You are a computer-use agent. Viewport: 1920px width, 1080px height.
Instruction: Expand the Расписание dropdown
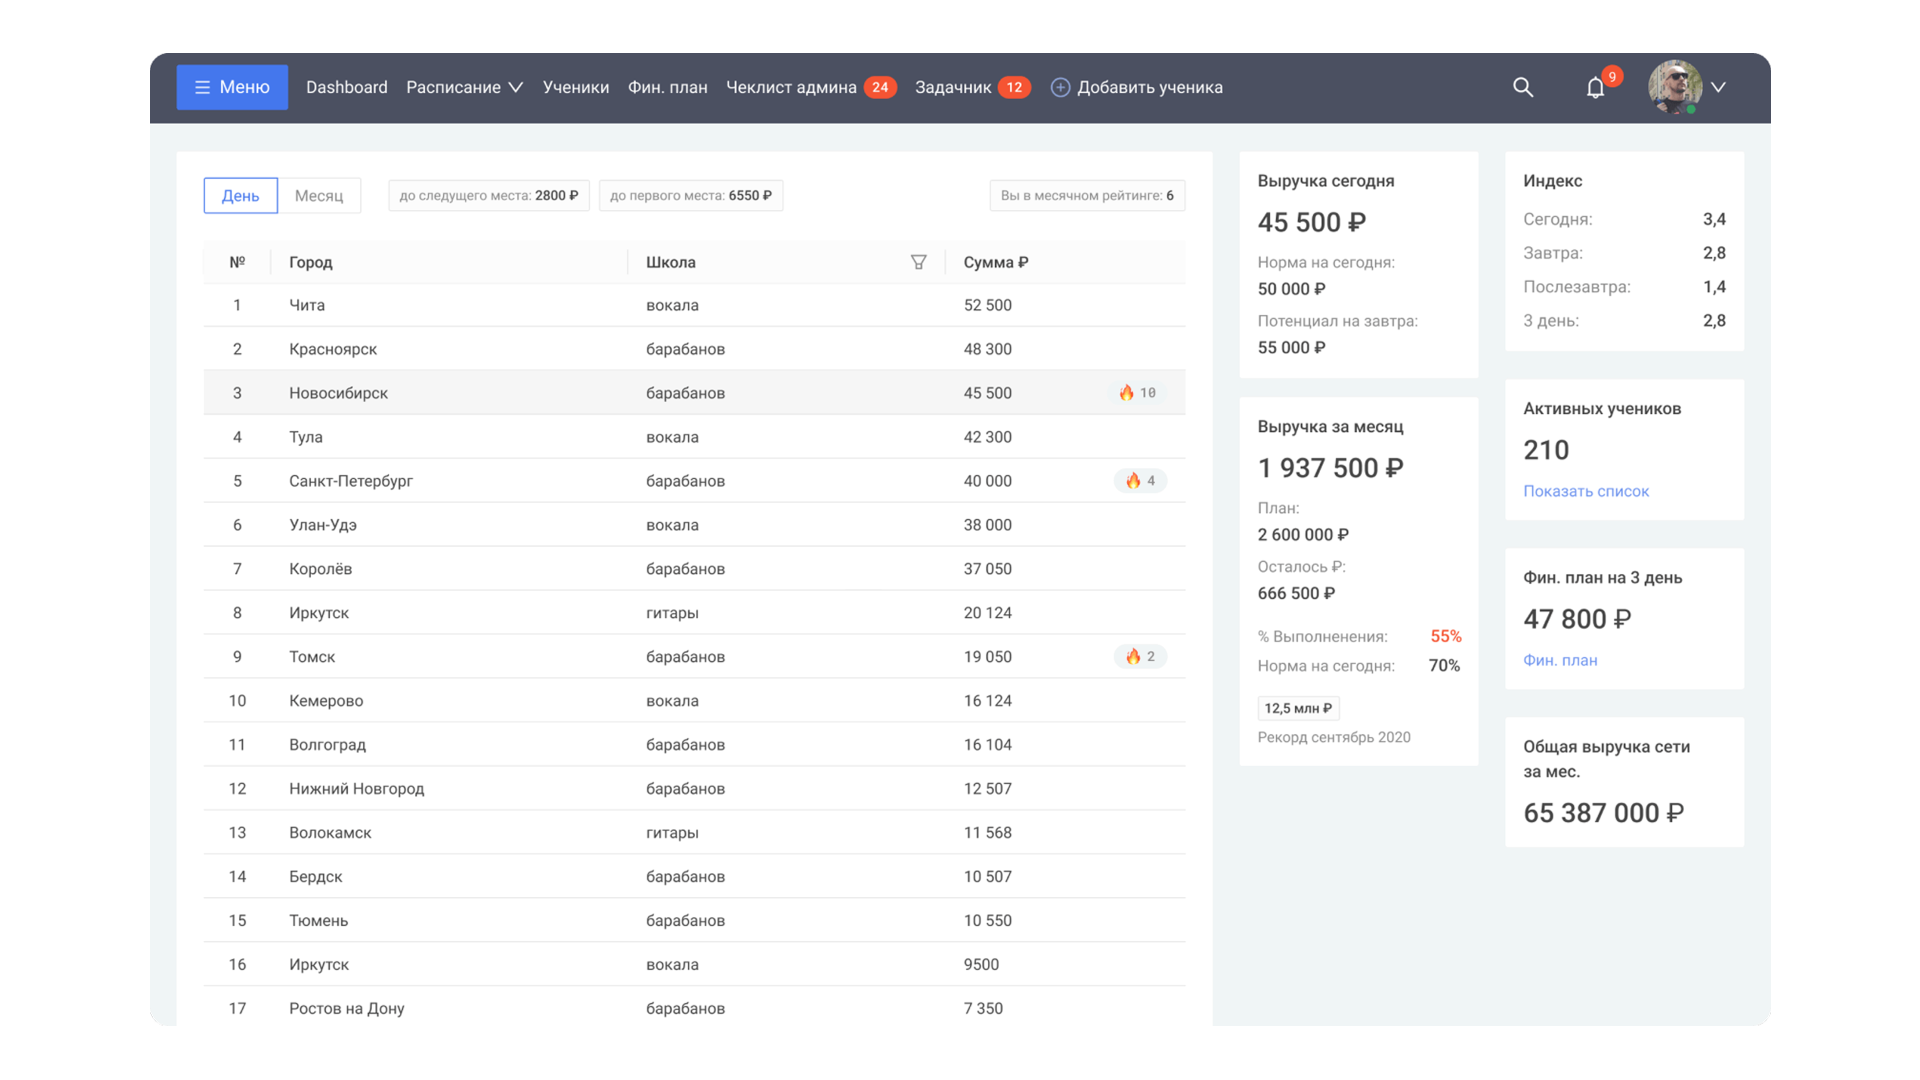pyautogui.click(x=464, y=88)
